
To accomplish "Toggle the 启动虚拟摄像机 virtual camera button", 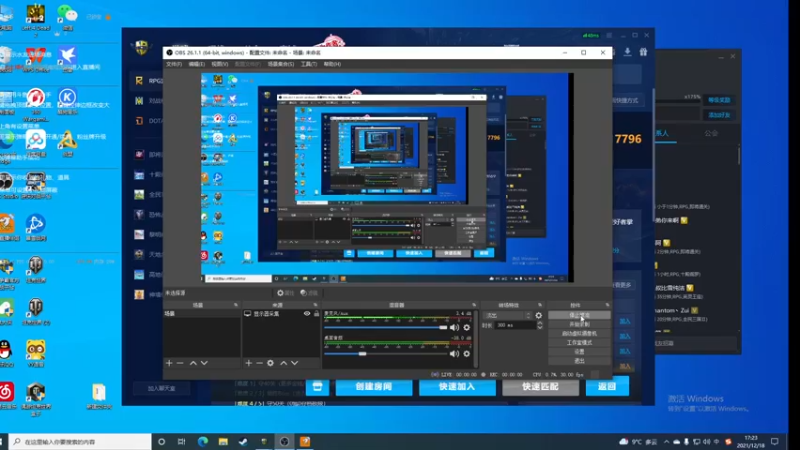I will pyautogui.click(x=579, y=334).
